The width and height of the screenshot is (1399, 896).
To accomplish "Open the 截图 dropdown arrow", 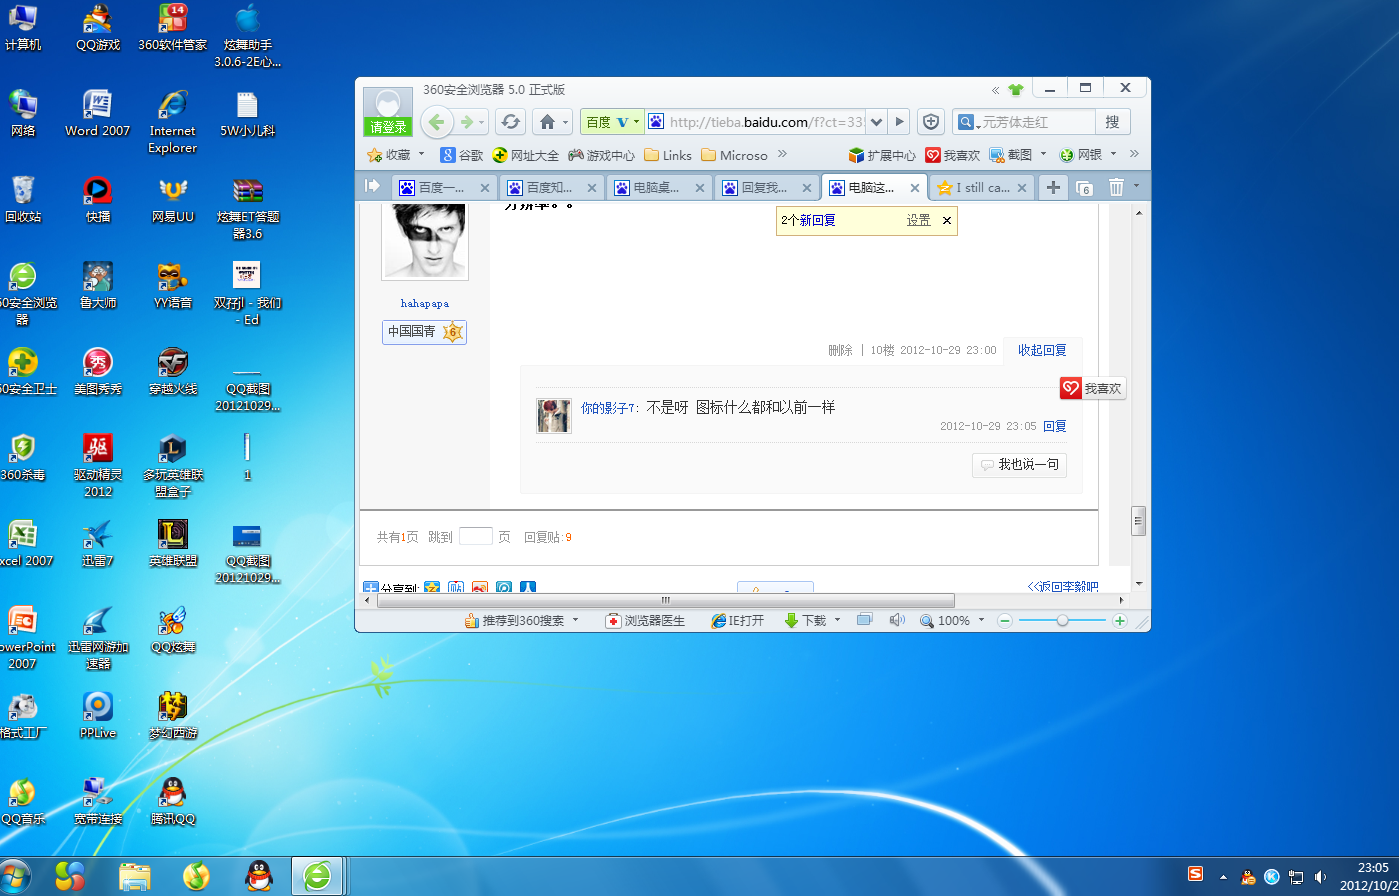I will [x=1044, y=154].
